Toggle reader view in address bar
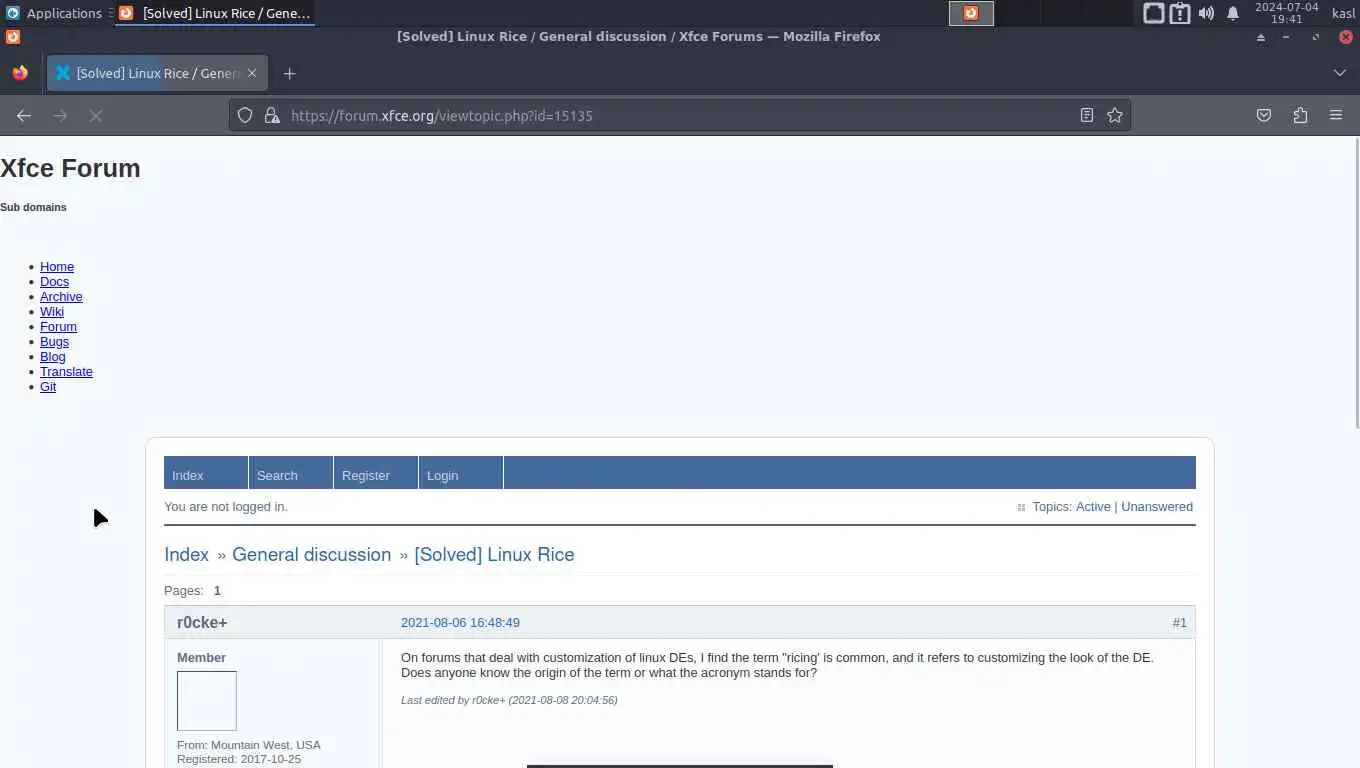Screen dimensions: 1360x768 [1087, 116]
